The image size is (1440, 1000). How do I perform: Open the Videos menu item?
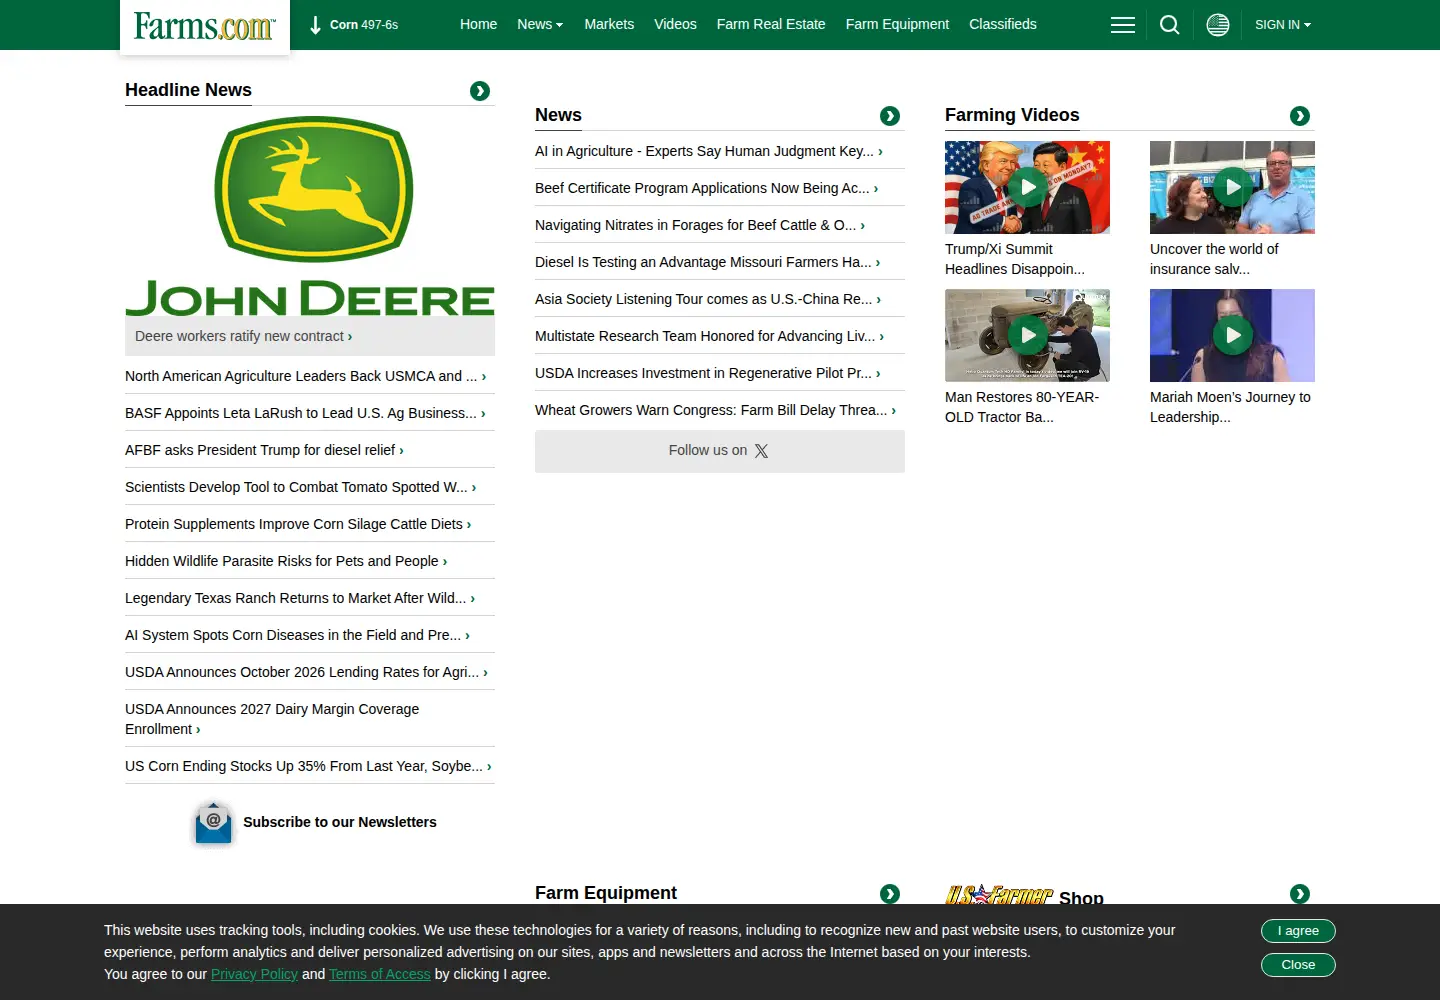pyautogui.click(x=675, y=24)
